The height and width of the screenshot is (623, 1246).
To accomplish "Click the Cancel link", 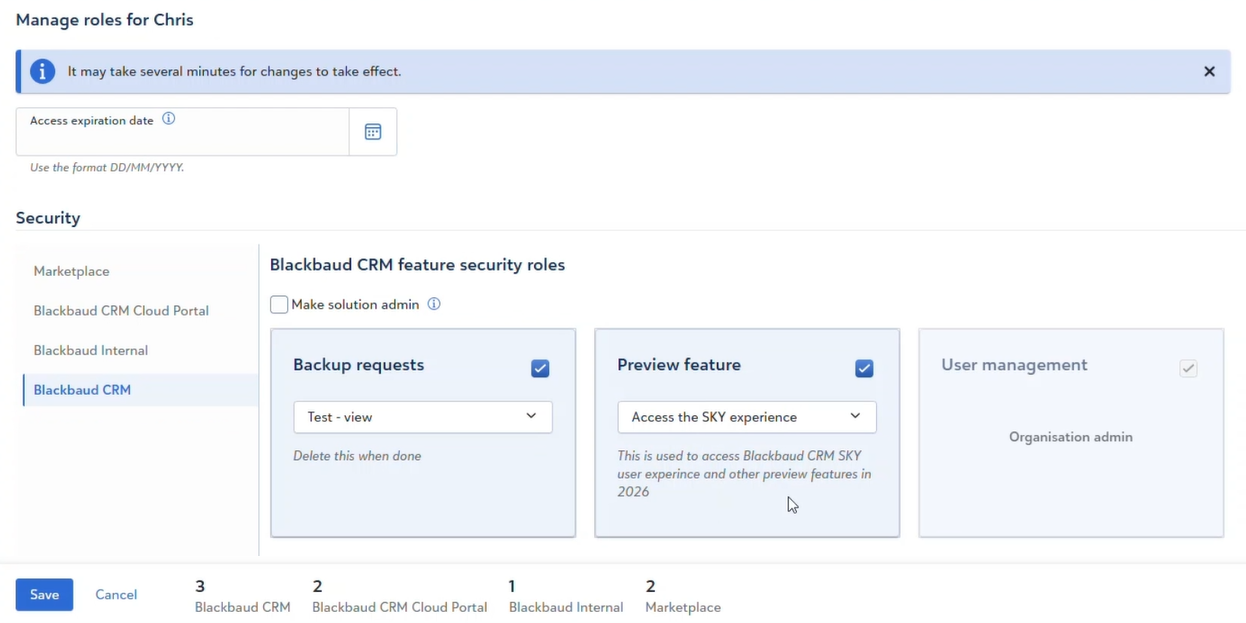I will click(116, 595).
